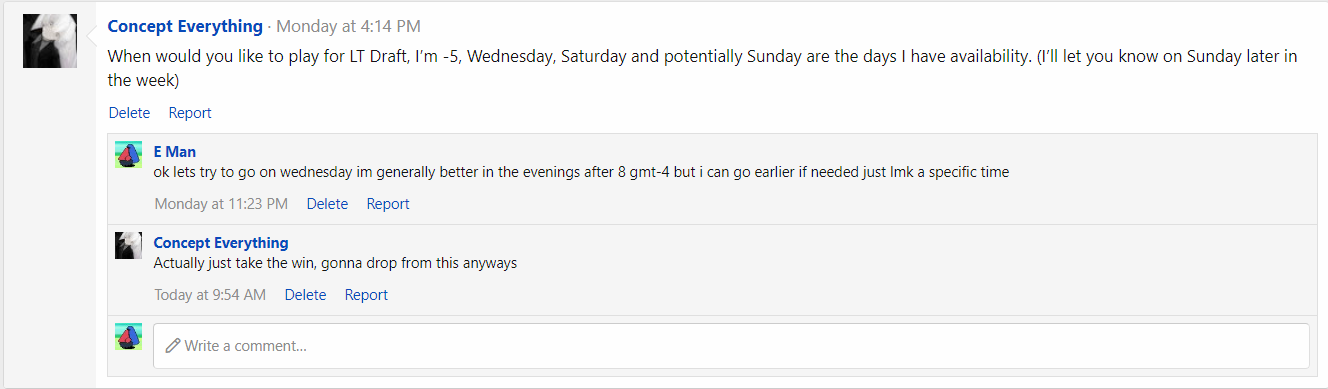Screen dimensions: 1328x389
Task: Open the Monday at 4:14 PM timestamp
Action: 348,26
